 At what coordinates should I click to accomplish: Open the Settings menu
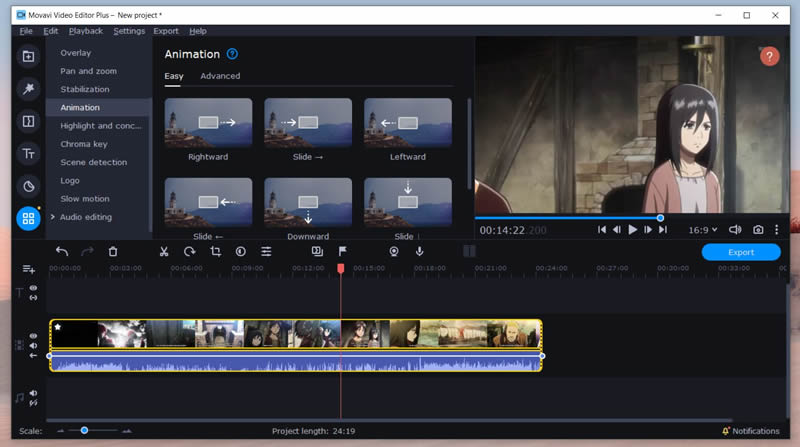pos(129,31)
